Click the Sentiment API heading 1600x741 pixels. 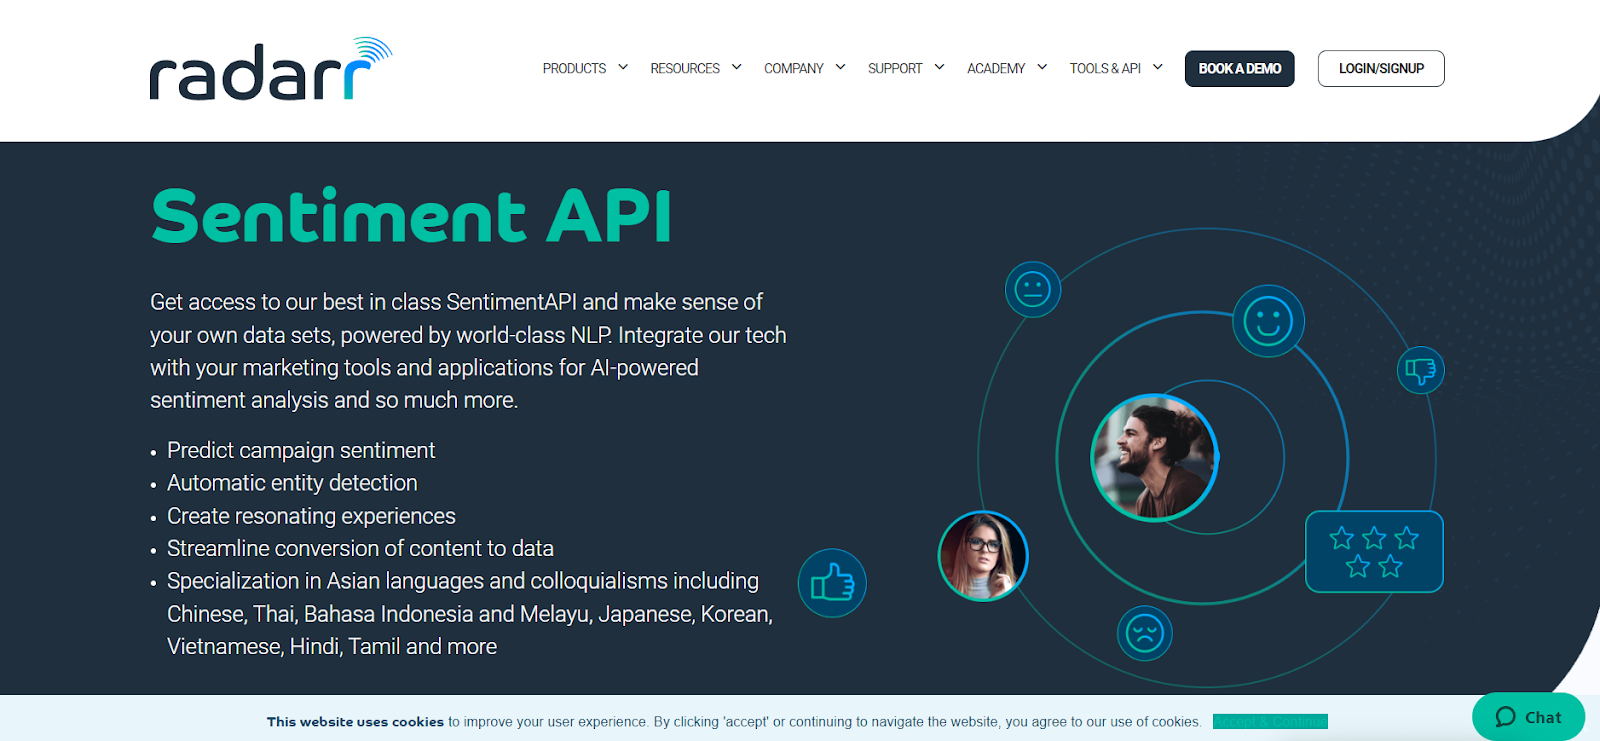click(411, 216)
